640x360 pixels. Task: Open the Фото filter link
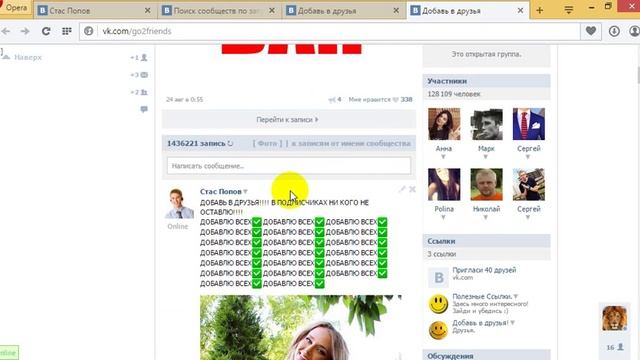pos(267,143)
